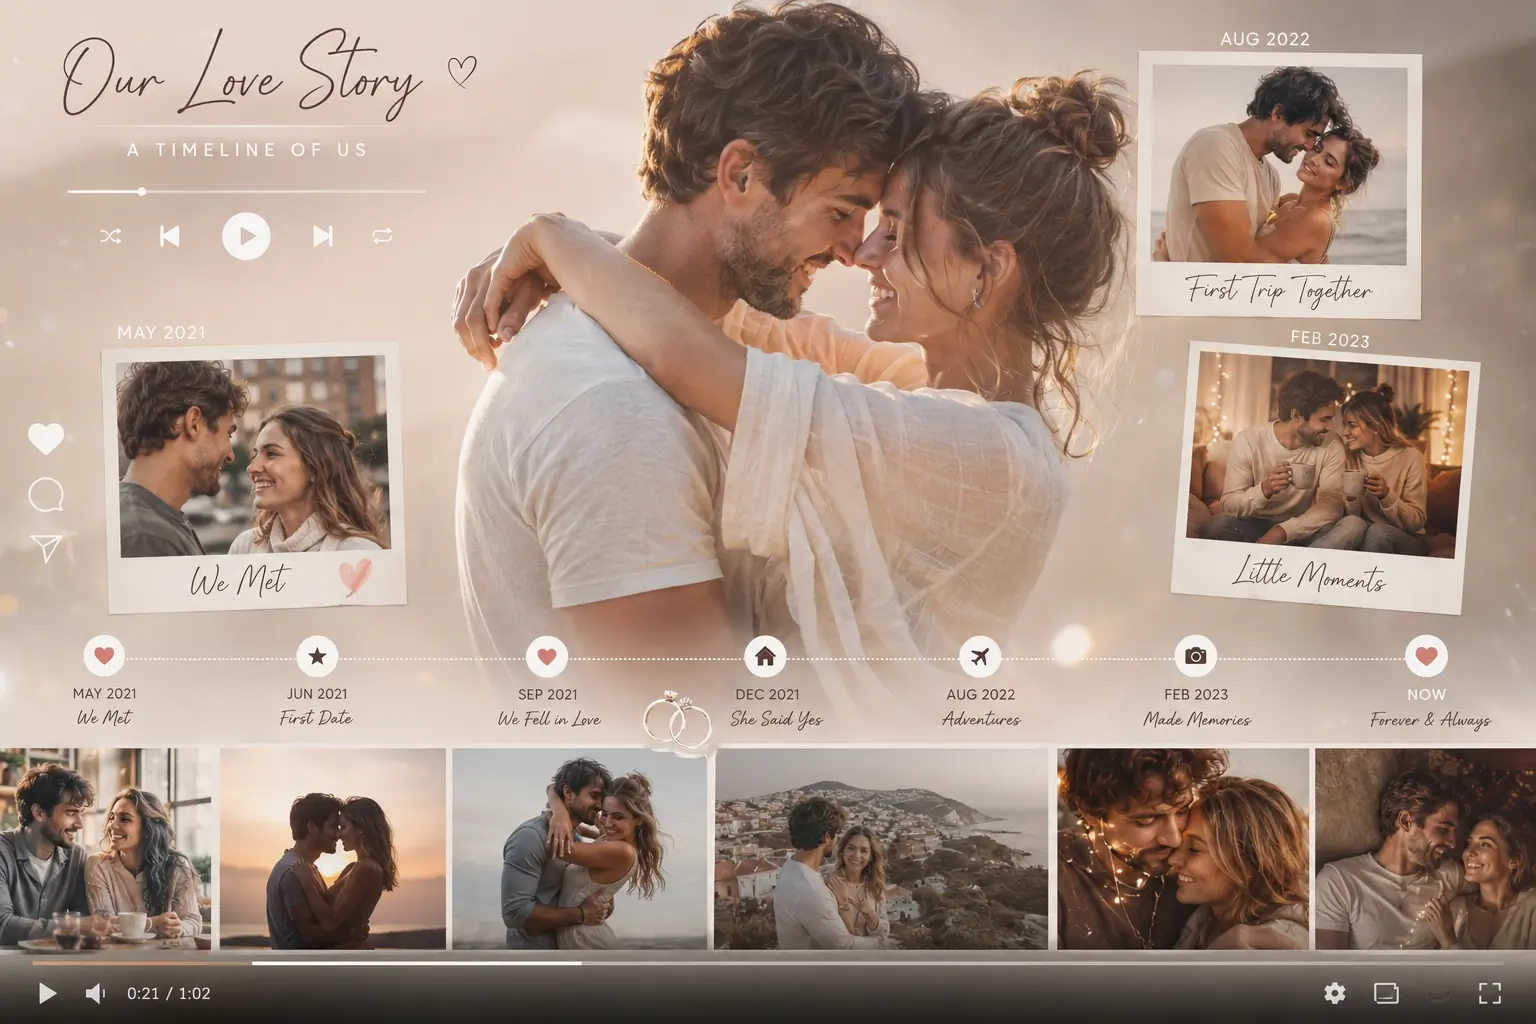
Task: Click the 0:21 / 1:02 time display
Action: (168, 993)
